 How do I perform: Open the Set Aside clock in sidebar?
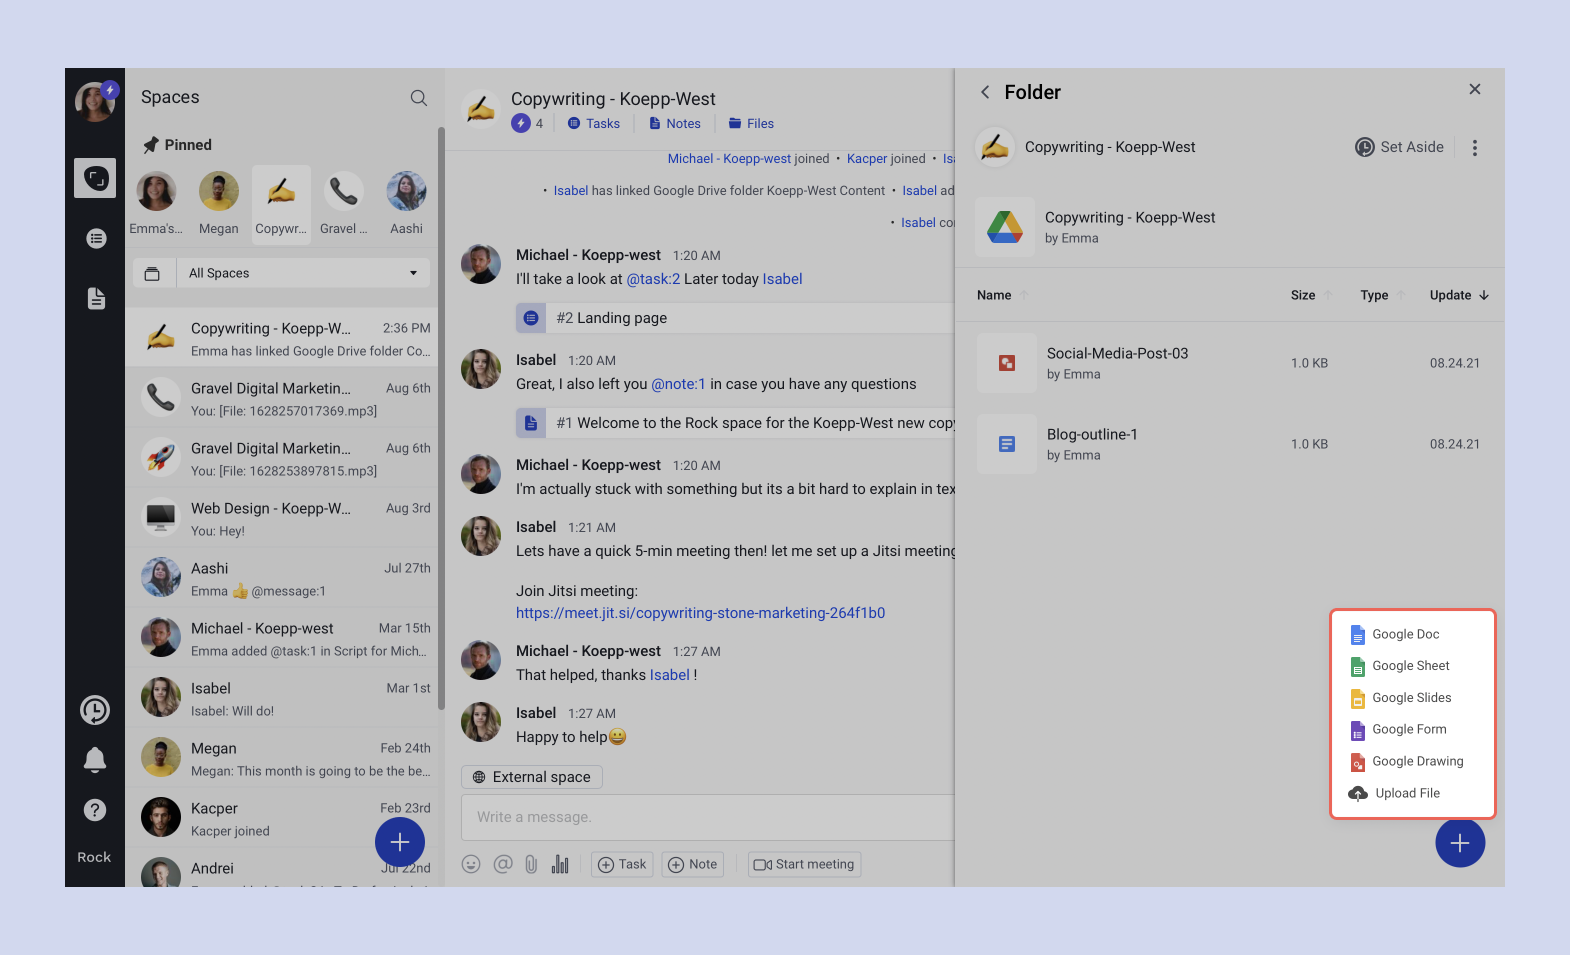95,710
